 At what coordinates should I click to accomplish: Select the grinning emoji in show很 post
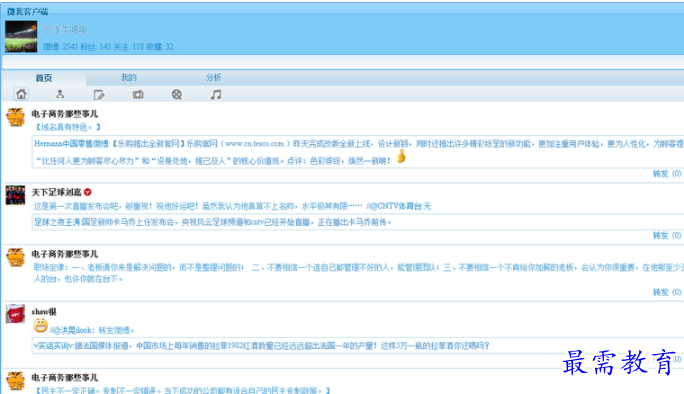coord(41,325)
